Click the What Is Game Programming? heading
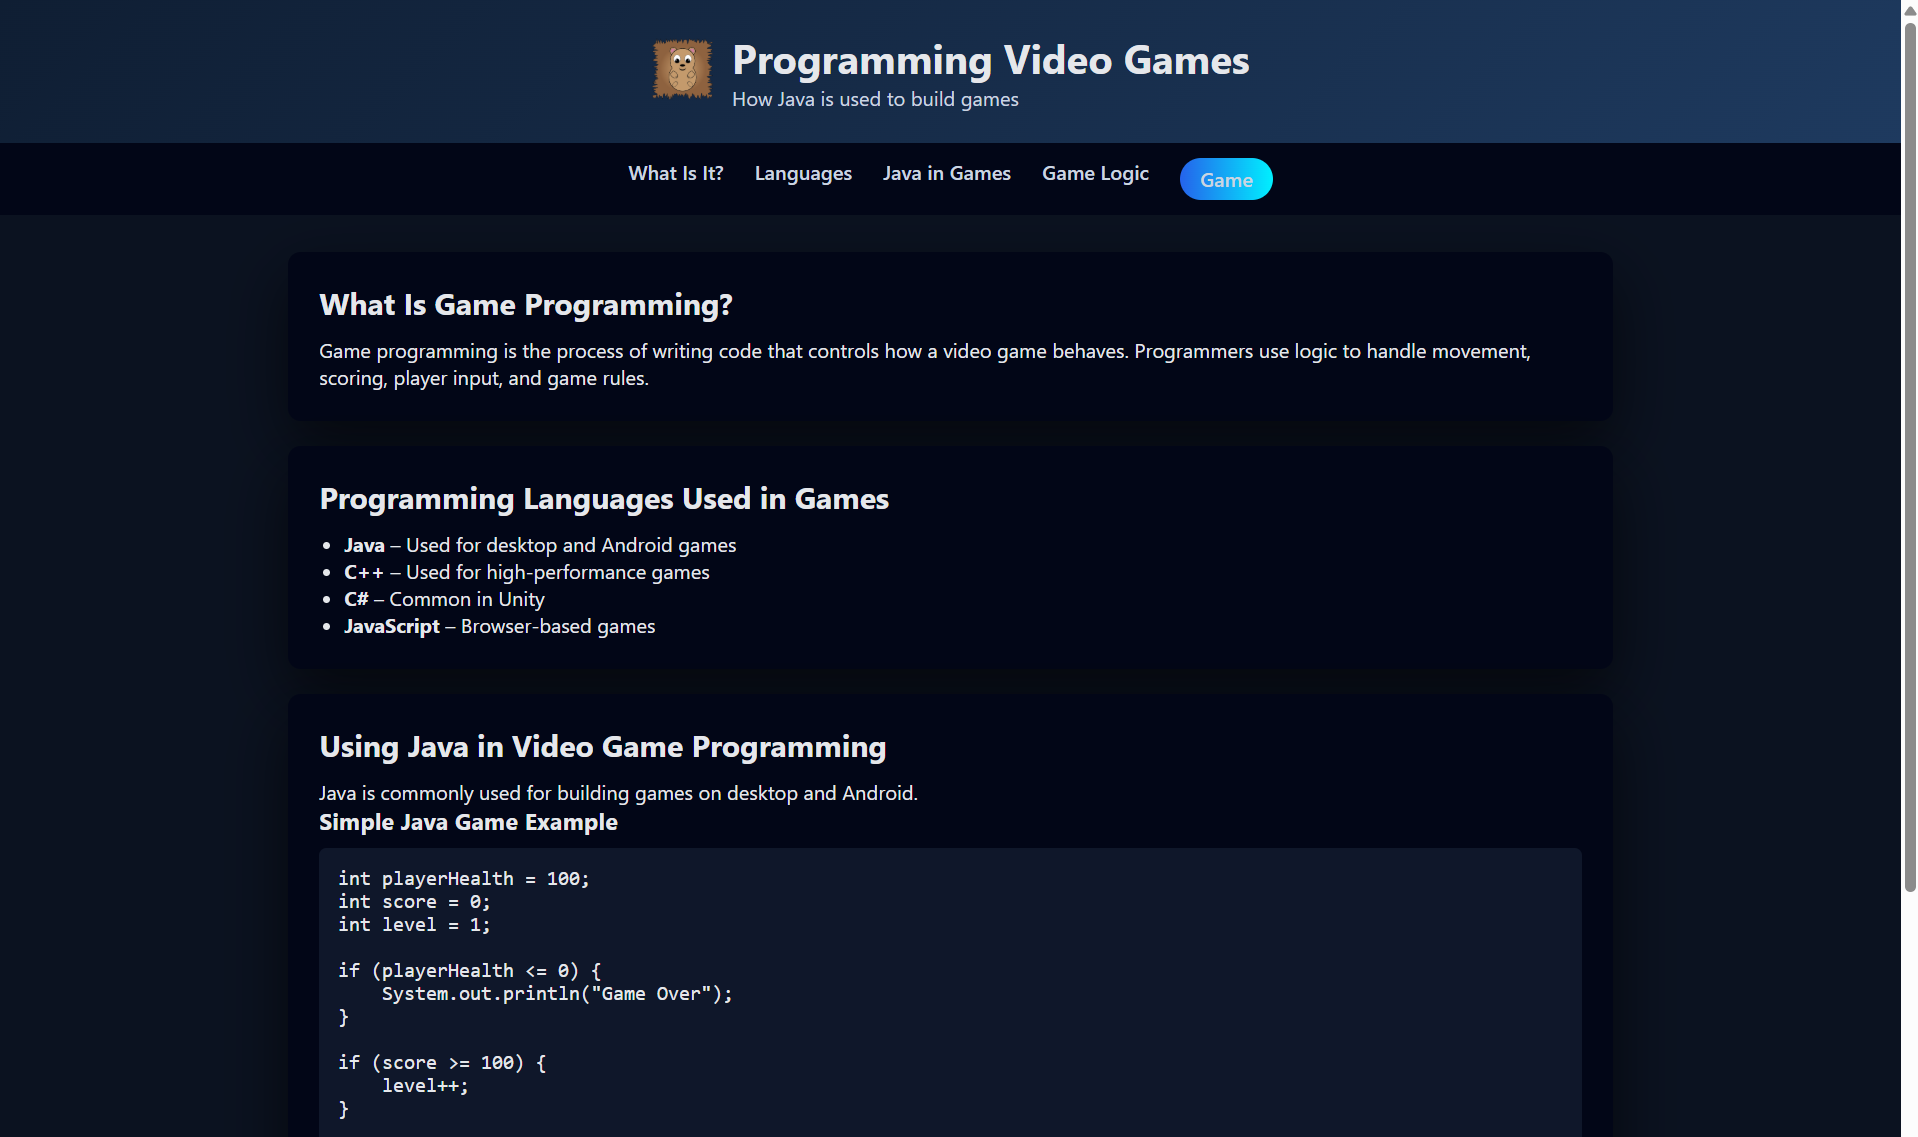This screenshot has height=1137, width=1918. [526, 305]
